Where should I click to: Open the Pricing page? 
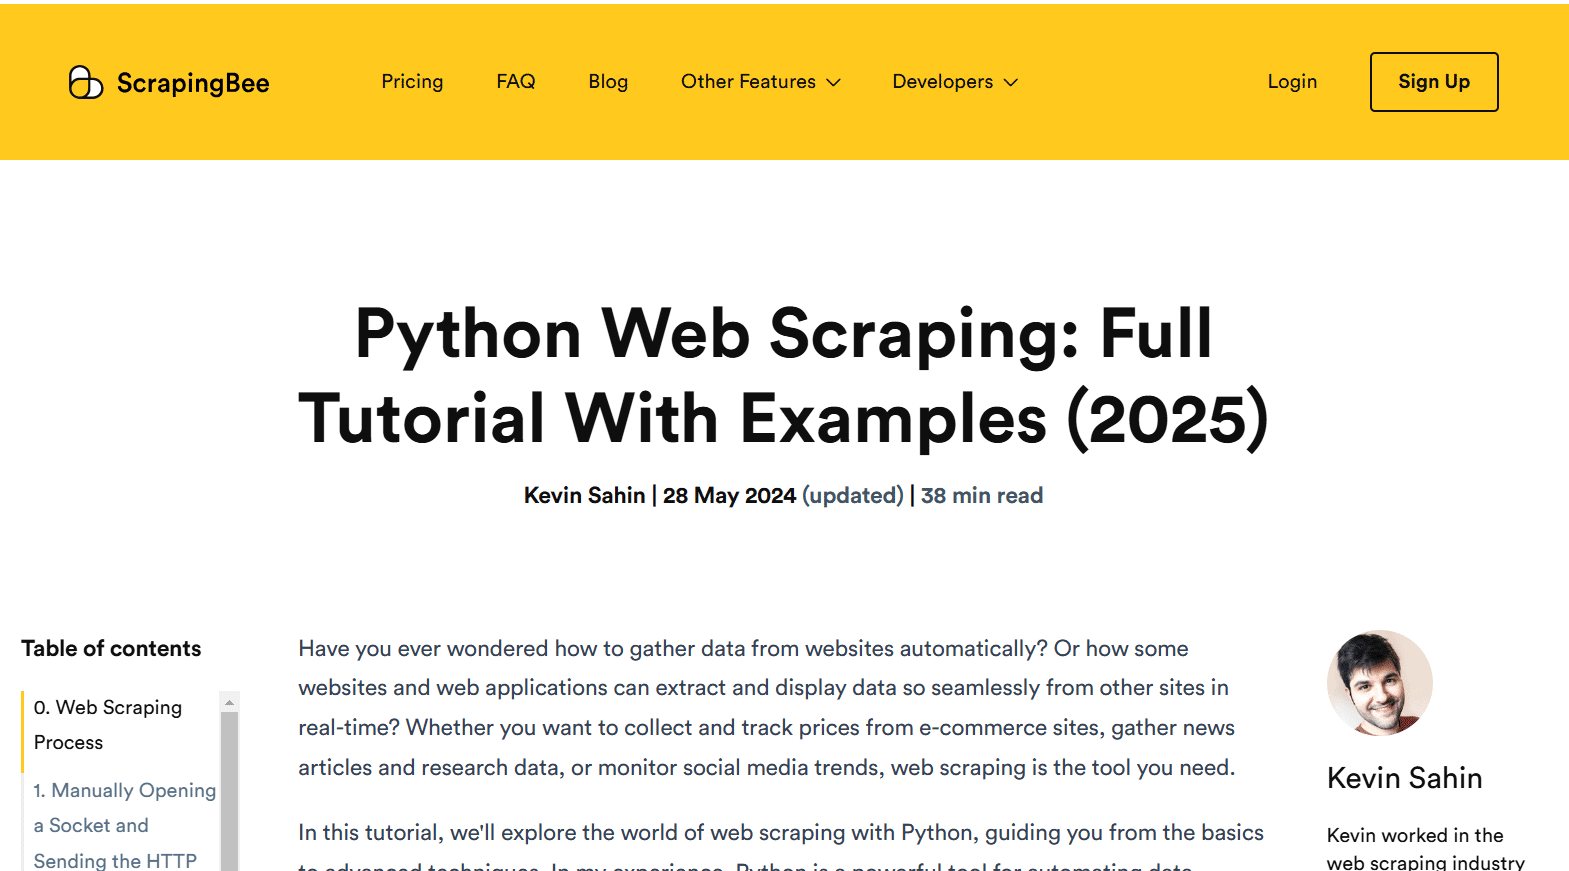coord(412,82)
